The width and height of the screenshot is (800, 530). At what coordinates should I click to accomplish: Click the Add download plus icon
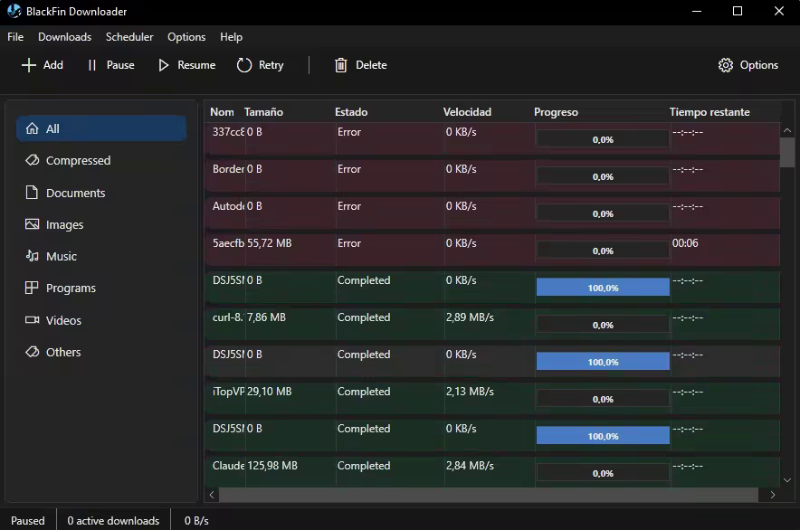27,65
